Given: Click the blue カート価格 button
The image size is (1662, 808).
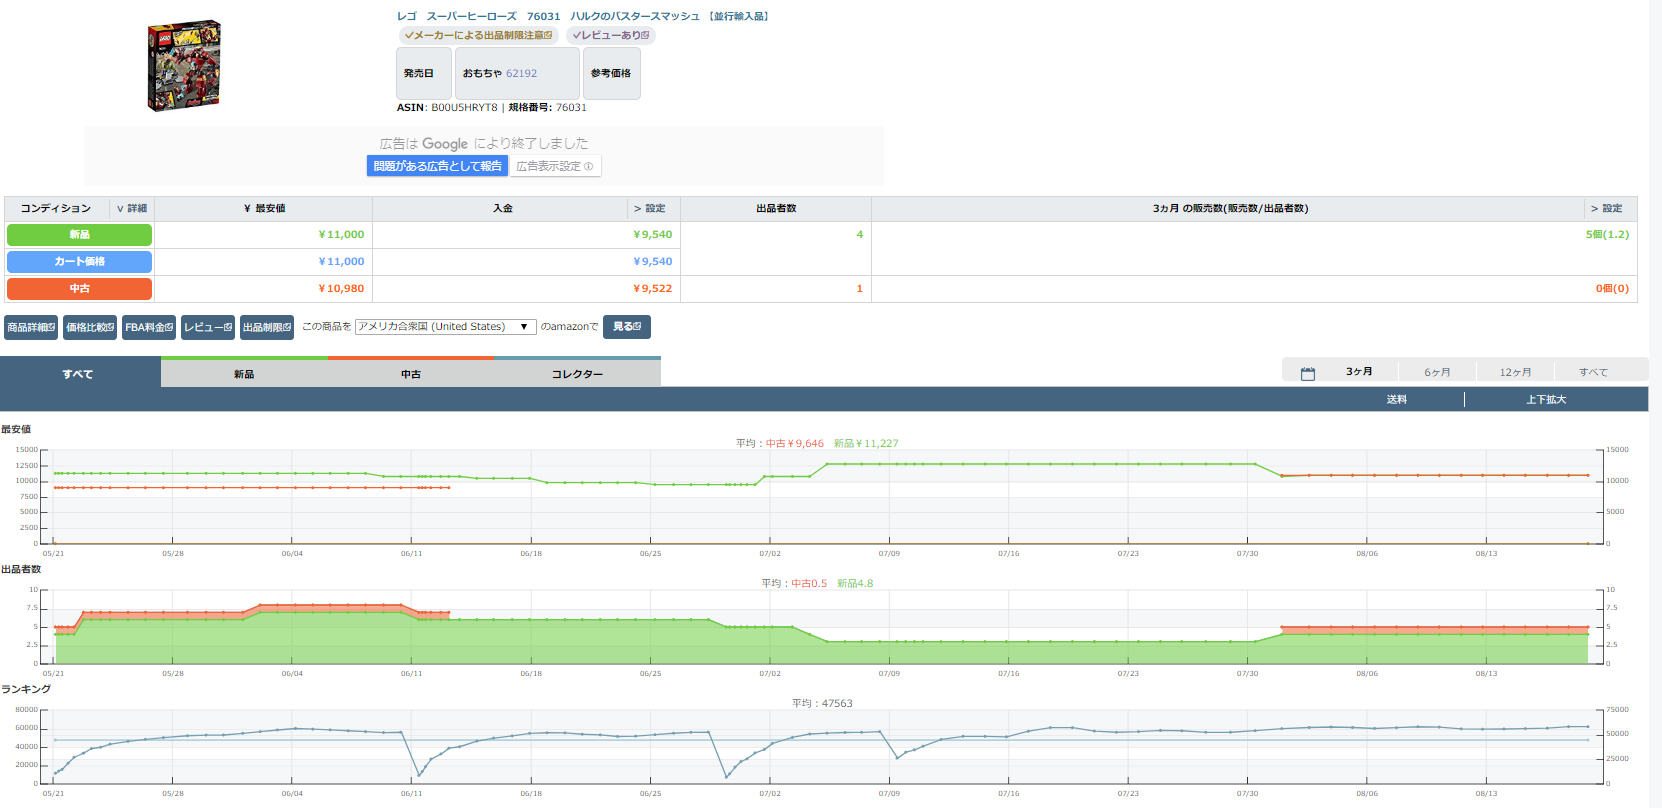Looking at the screenshot, I should point(79,262).
